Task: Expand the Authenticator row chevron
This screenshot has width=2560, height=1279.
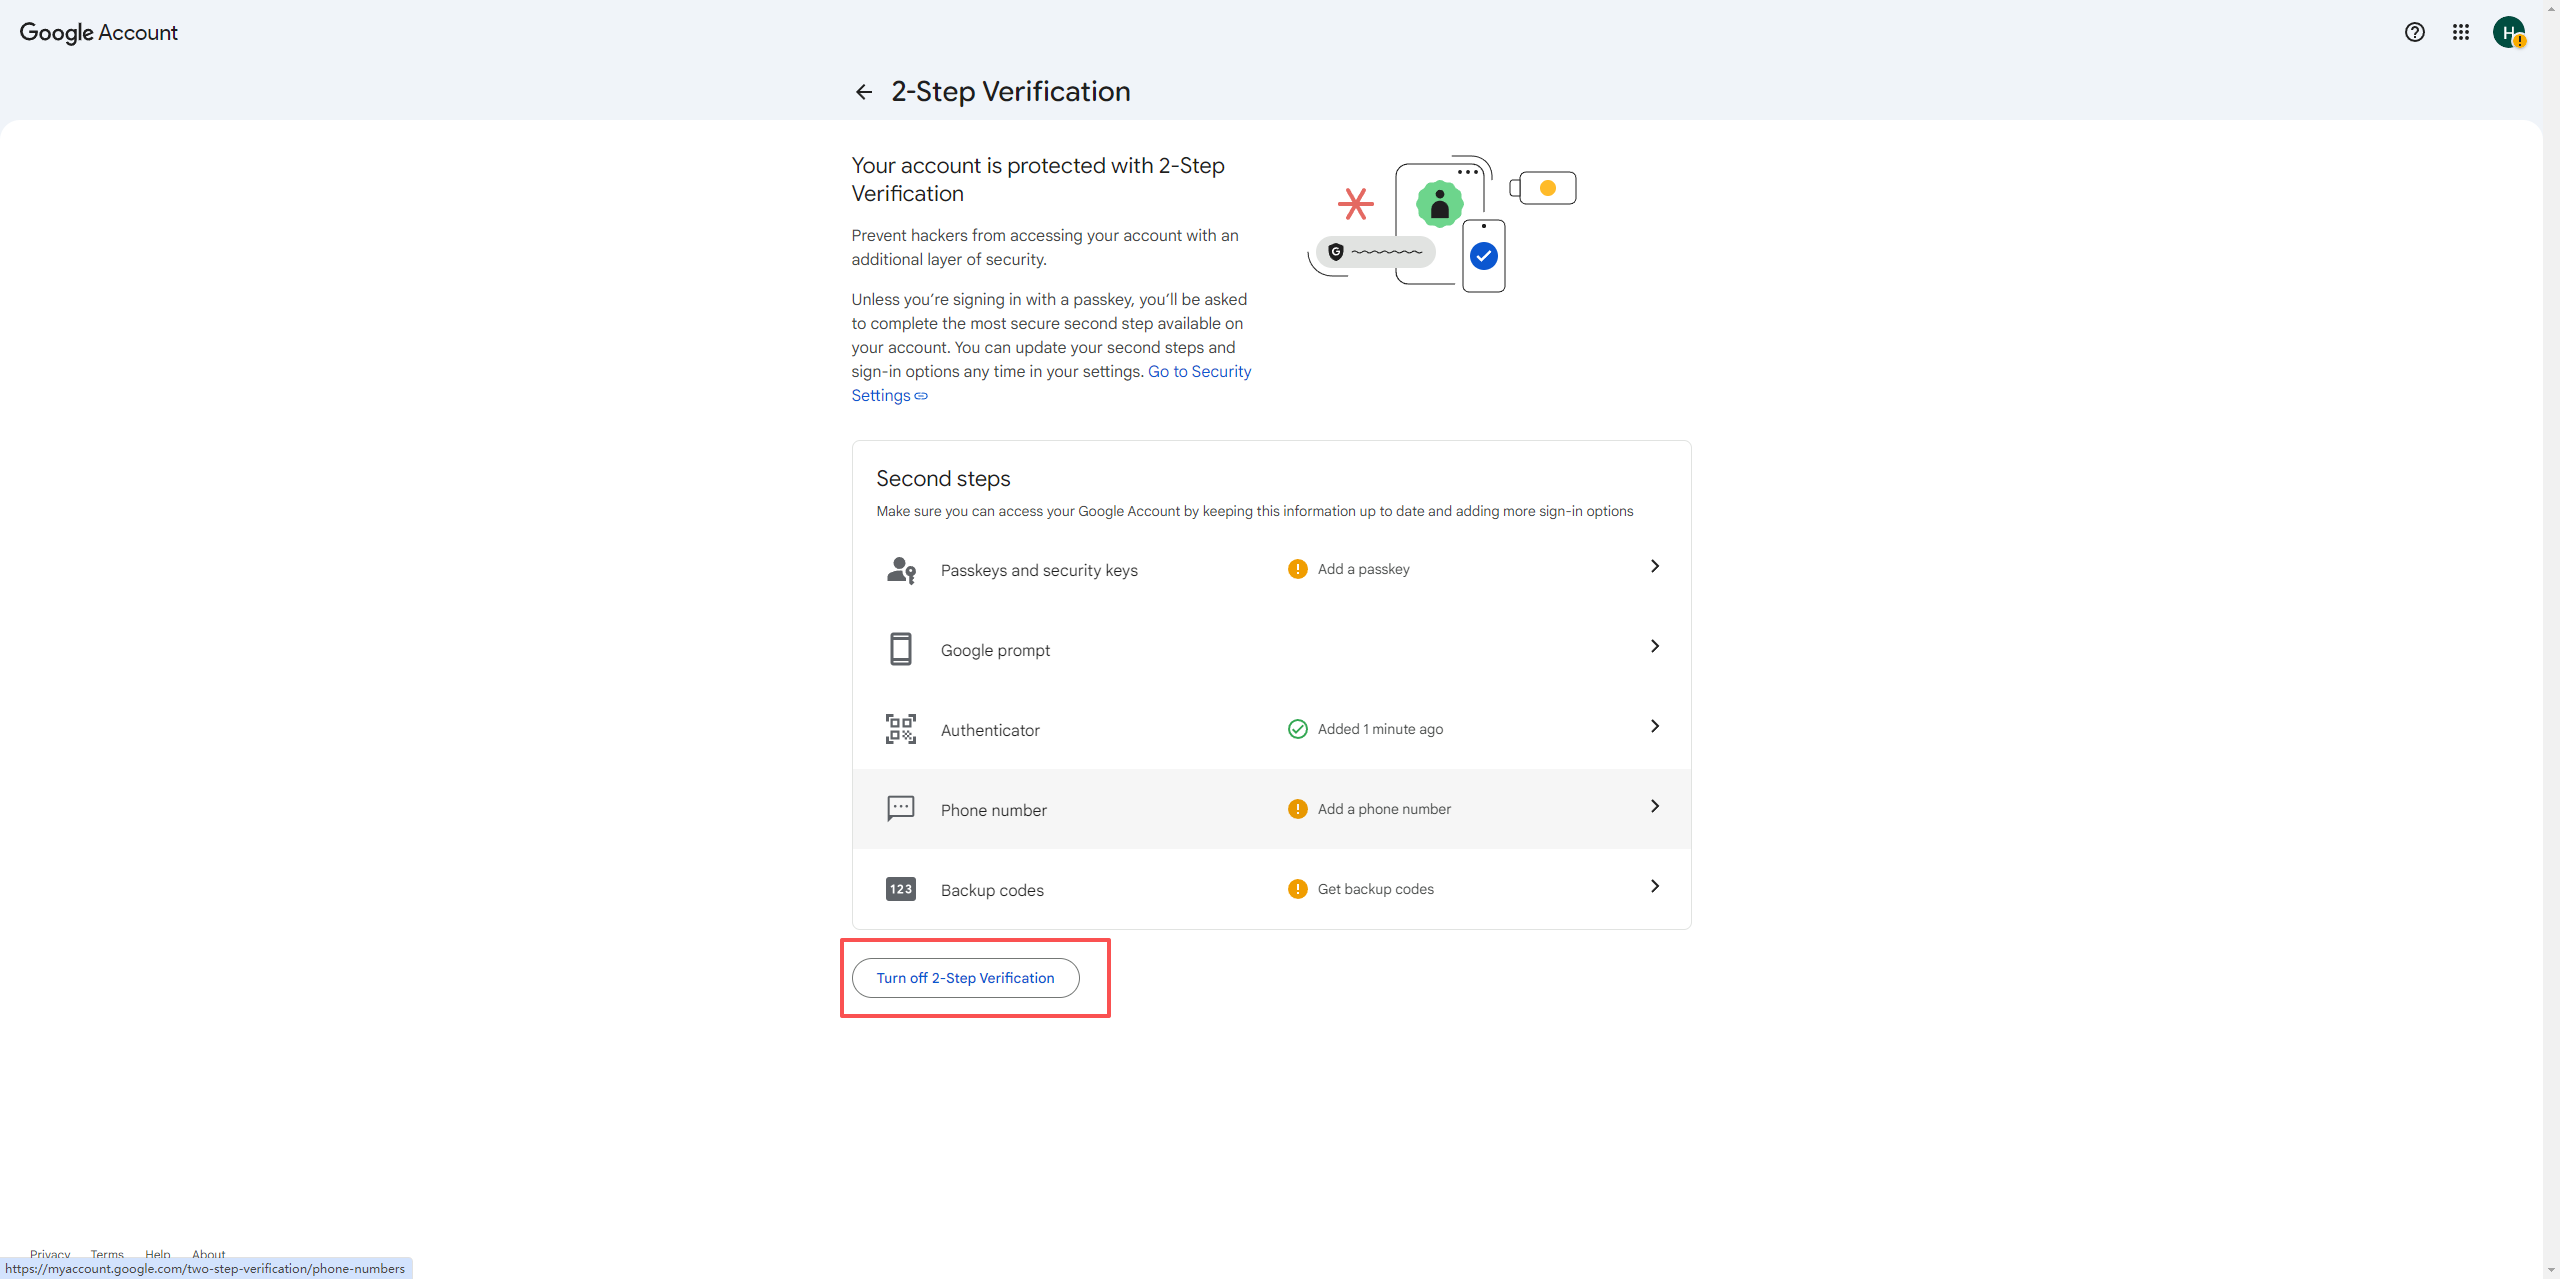Action: (x=1655, y=726)
